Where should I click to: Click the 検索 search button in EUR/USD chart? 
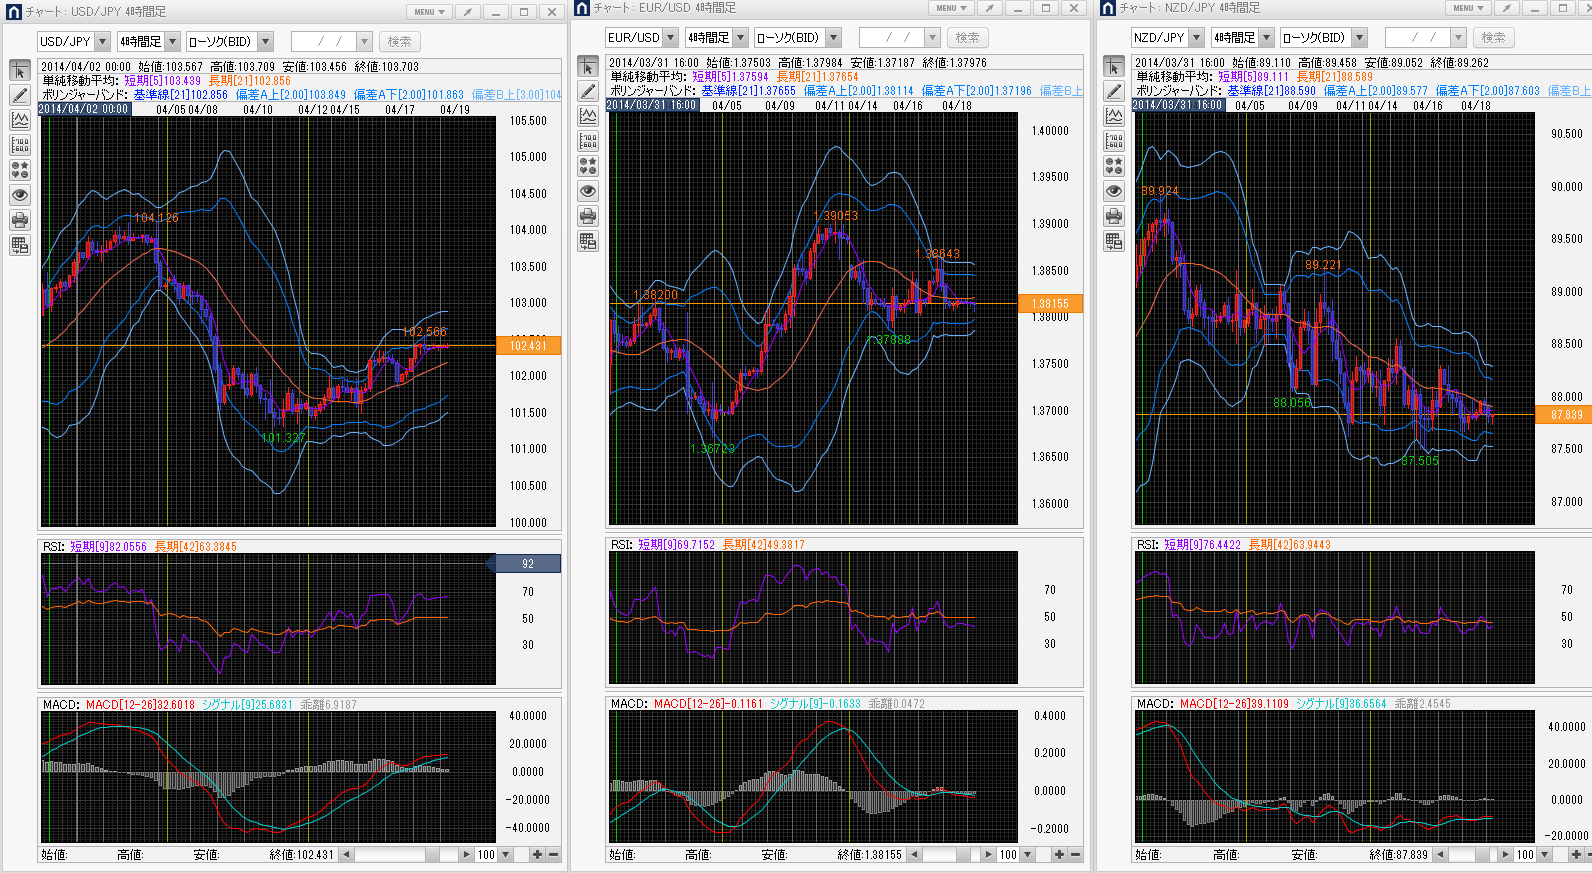click(967, 38)
